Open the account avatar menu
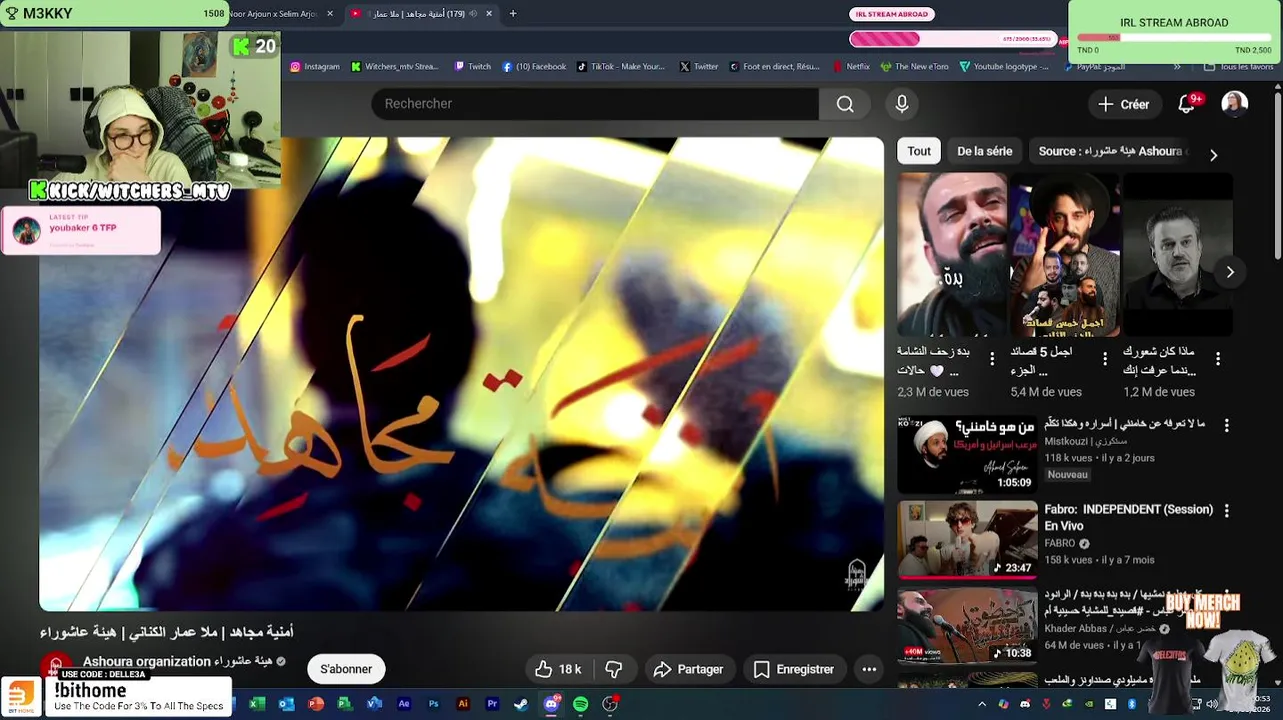 1234,104
